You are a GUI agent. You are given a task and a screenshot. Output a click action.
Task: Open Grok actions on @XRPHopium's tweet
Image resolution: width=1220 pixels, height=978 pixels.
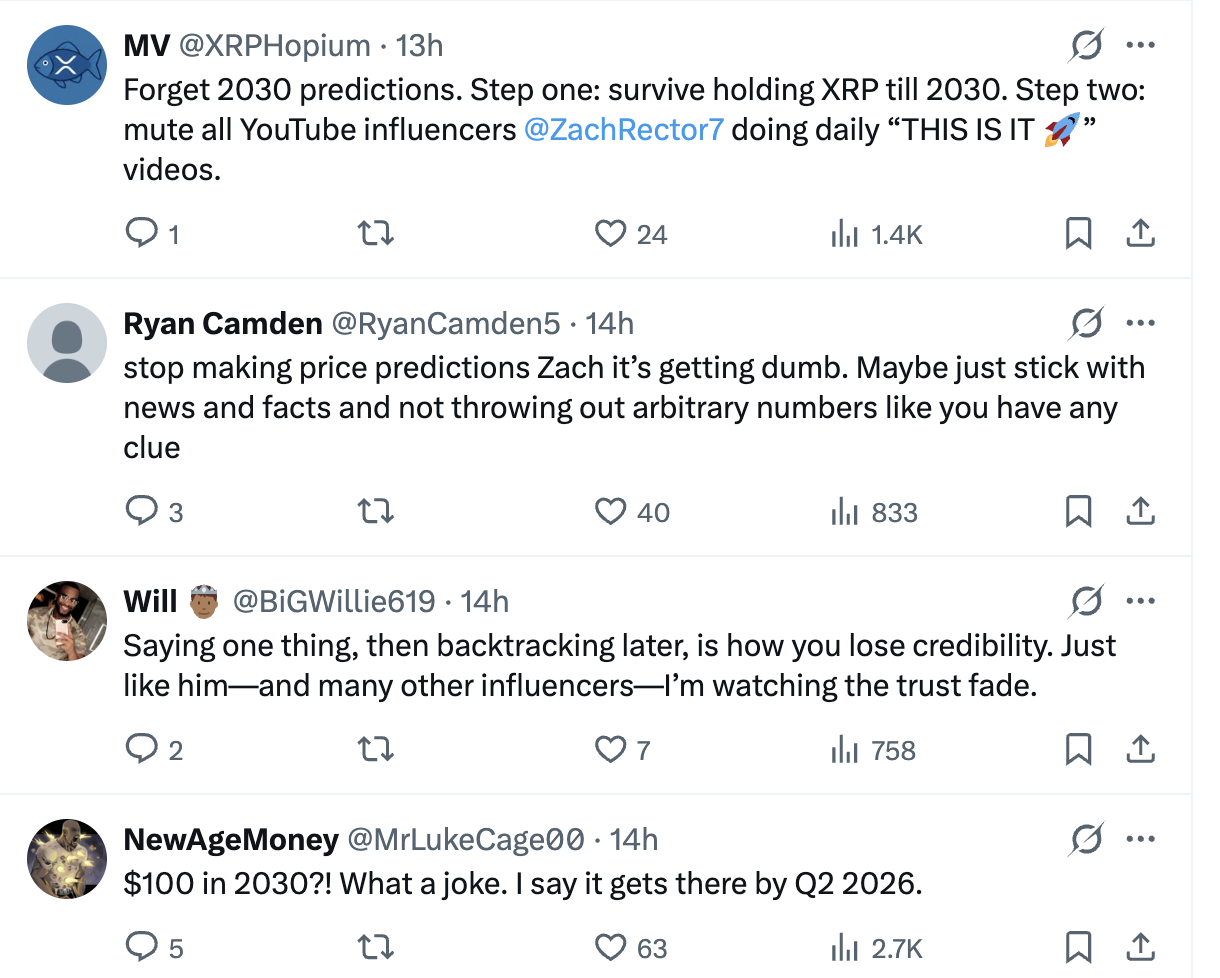1085,45
